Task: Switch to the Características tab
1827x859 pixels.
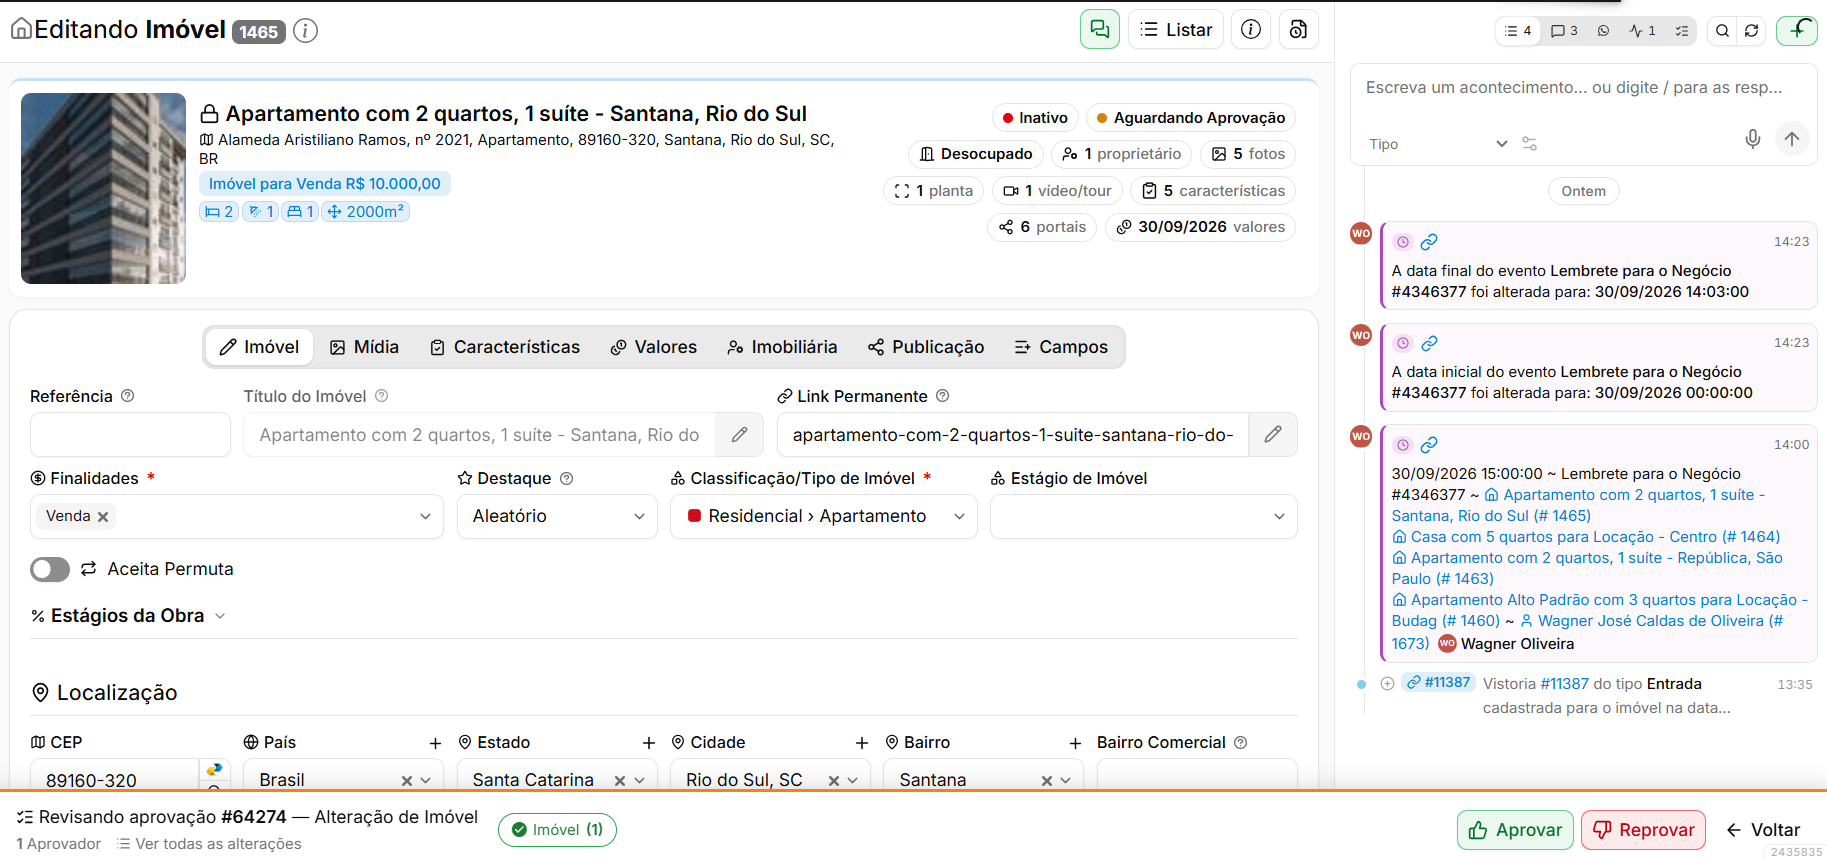Action: coord(504,347)
